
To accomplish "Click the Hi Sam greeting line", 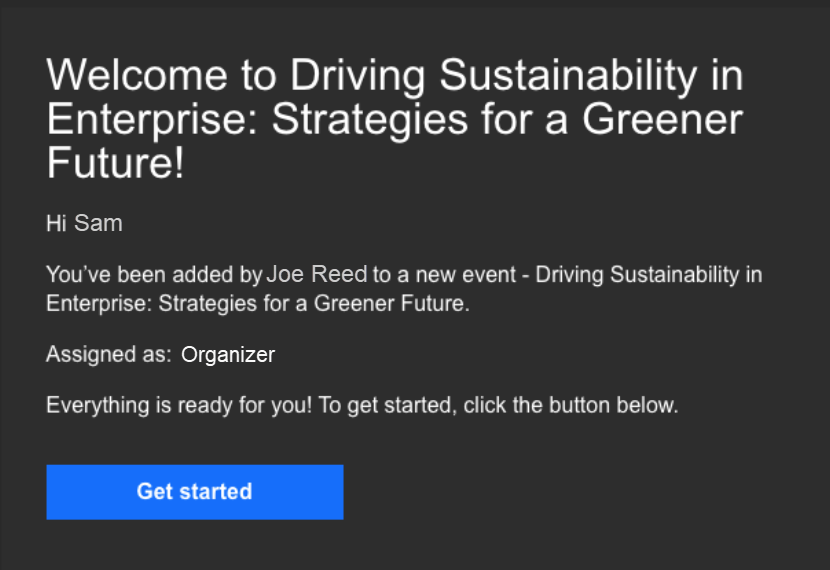I will [x=84, y=223].
